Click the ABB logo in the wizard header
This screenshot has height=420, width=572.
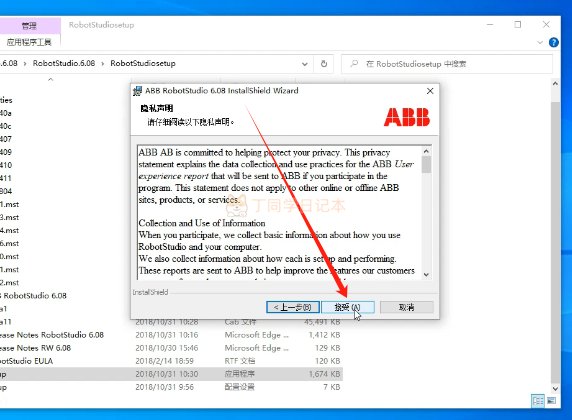(x=407, y=117)
